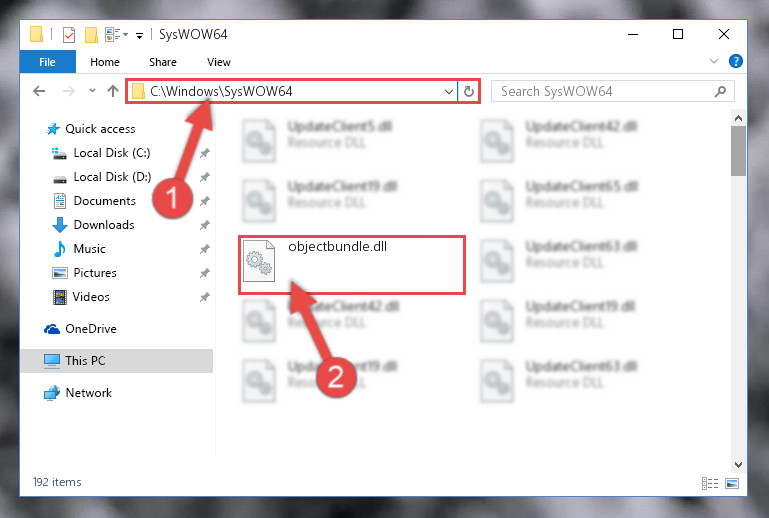Refresh the SysWOW64 folder view
The width and height of the screenshot is (769, 518).
click(469, 92)
